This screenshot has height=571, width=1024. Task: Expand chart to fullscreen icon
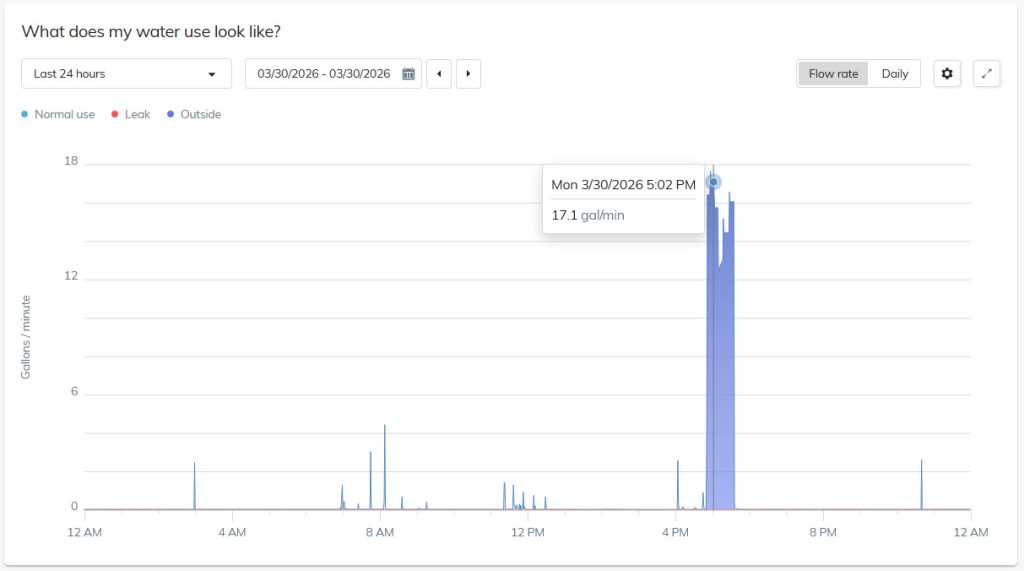click(x=987, y=74)
